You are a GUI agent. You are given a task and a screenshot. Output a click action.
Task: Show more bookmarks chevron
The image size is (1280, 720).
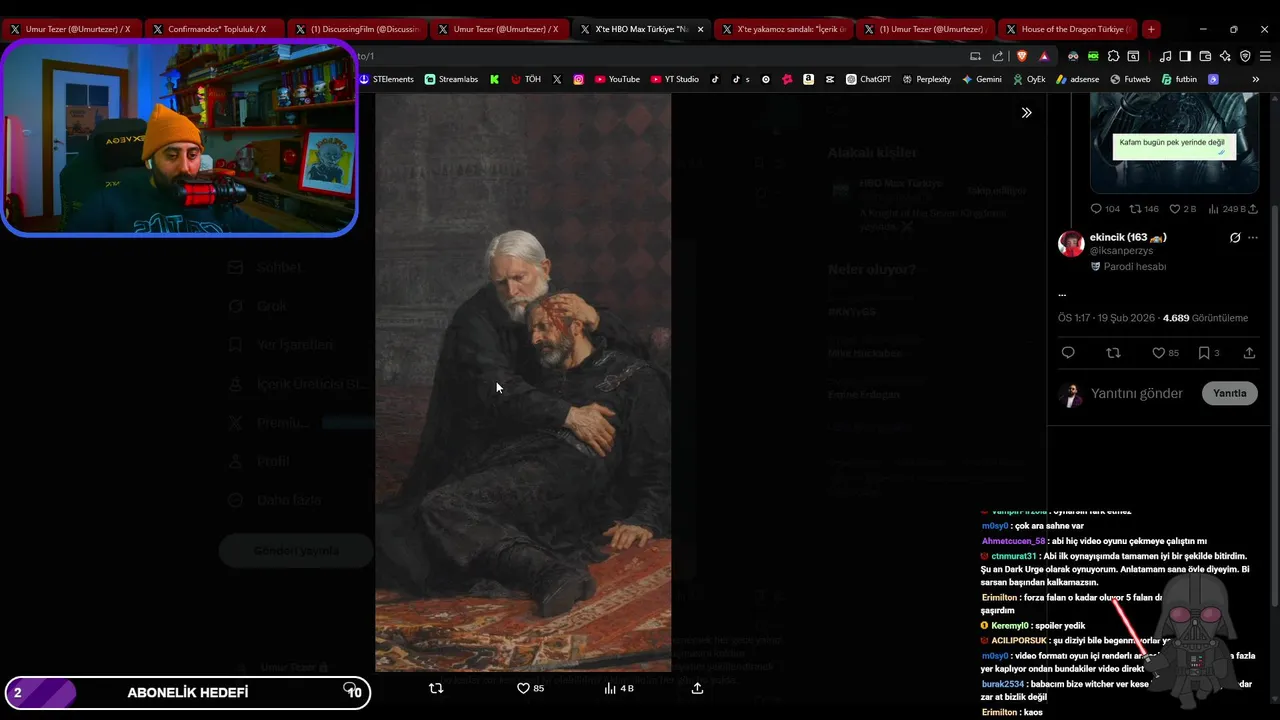click(1255, 79)
